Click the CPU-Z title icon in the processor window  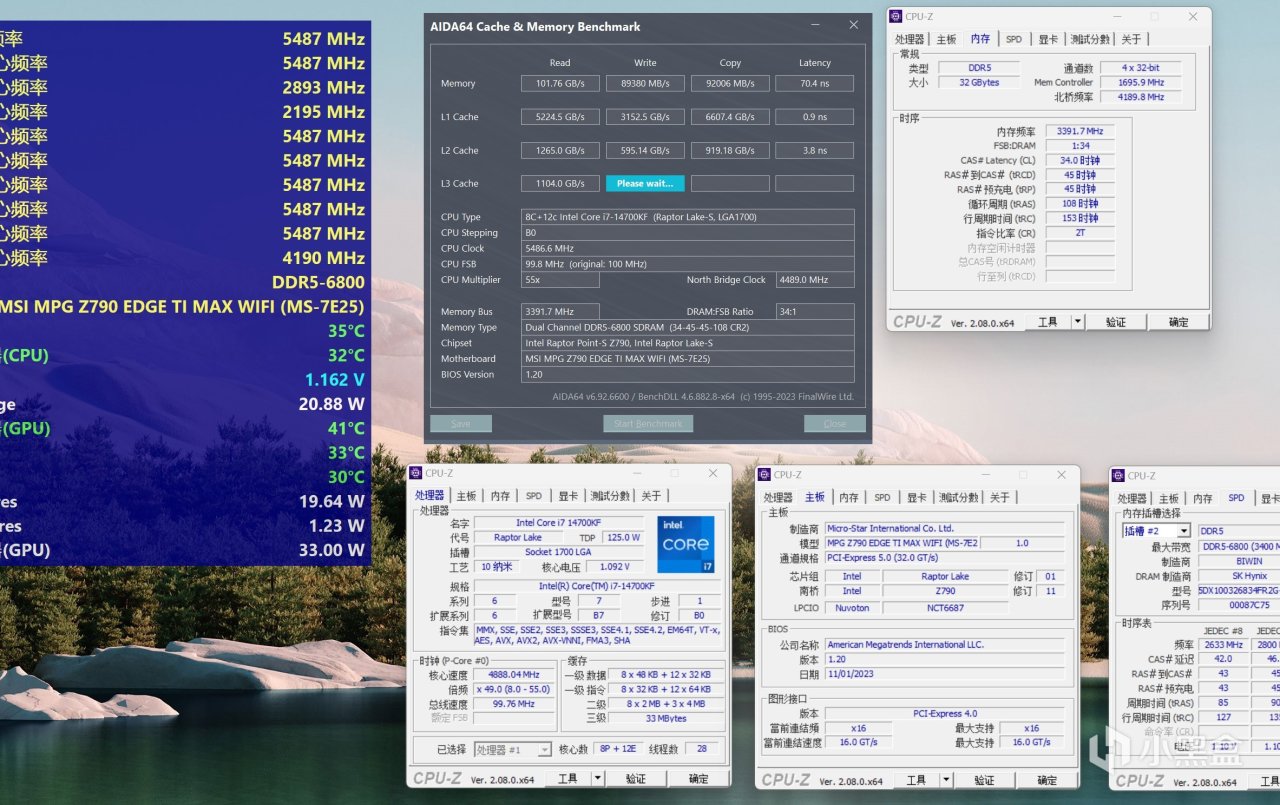tap(417, 473)
